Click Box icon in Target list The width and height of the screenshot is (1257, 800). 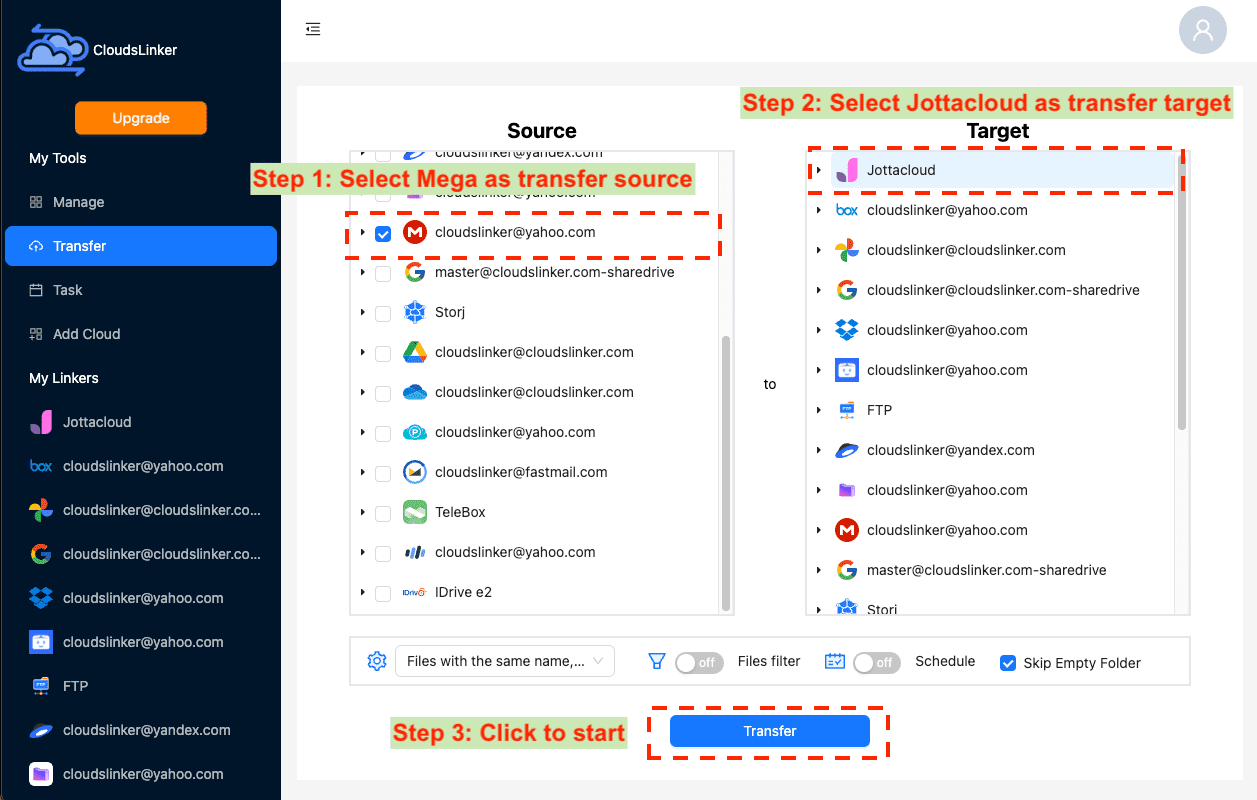(x=847, y=210)
